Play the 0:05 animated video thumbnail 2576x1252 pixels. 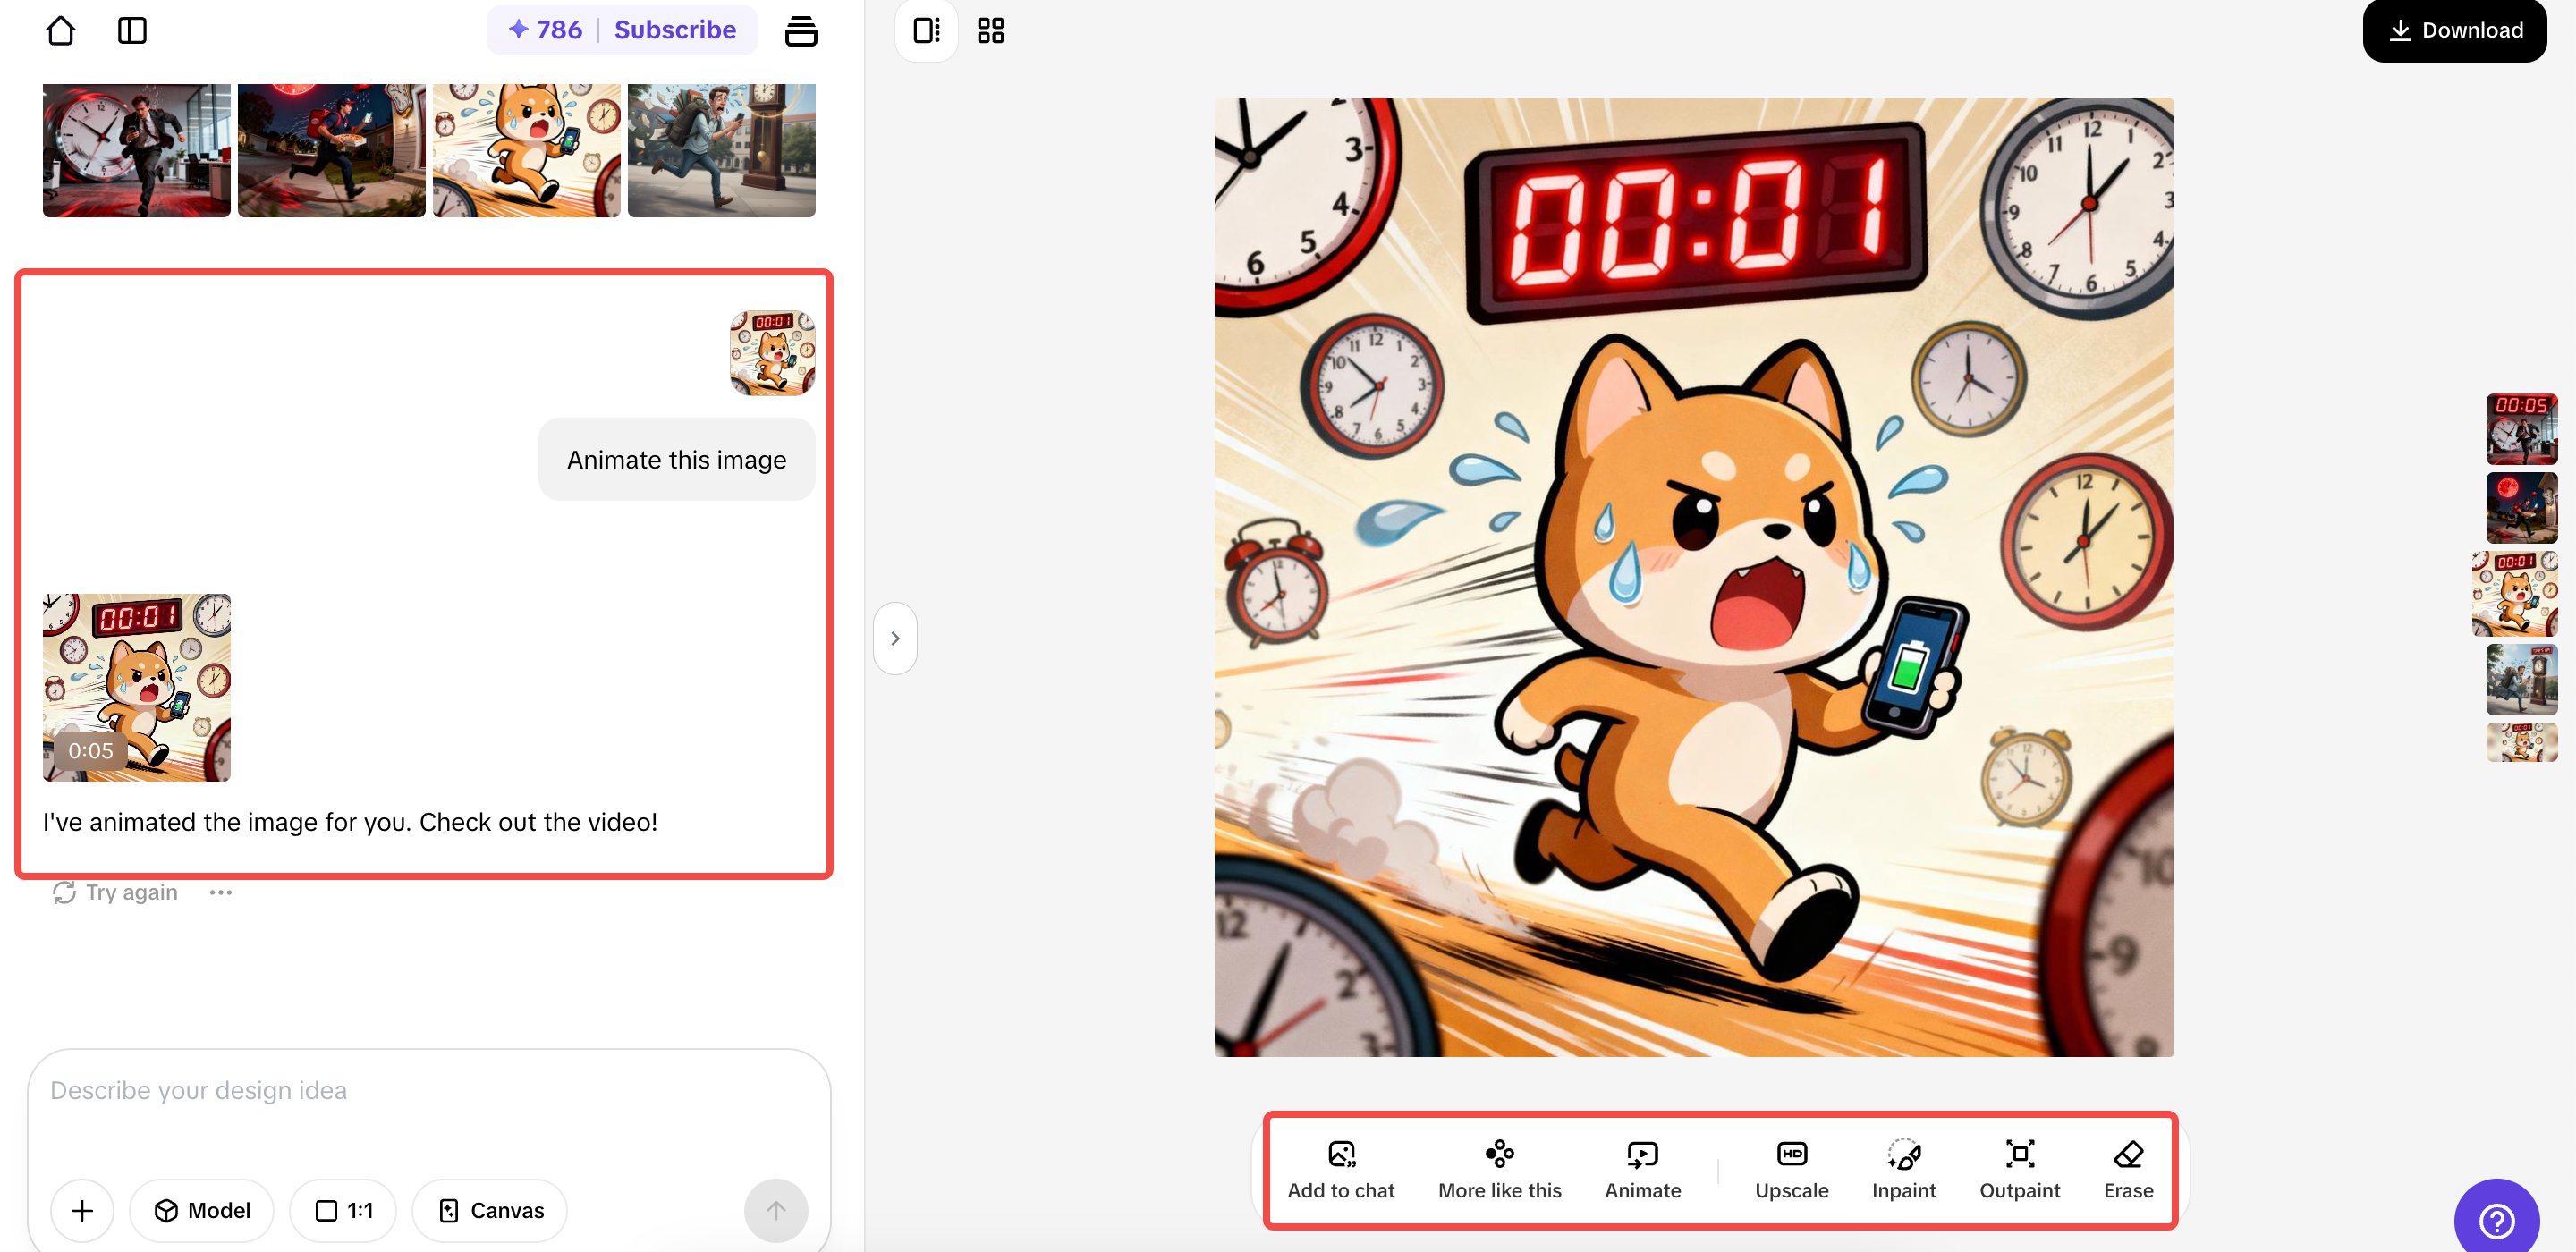136,687
